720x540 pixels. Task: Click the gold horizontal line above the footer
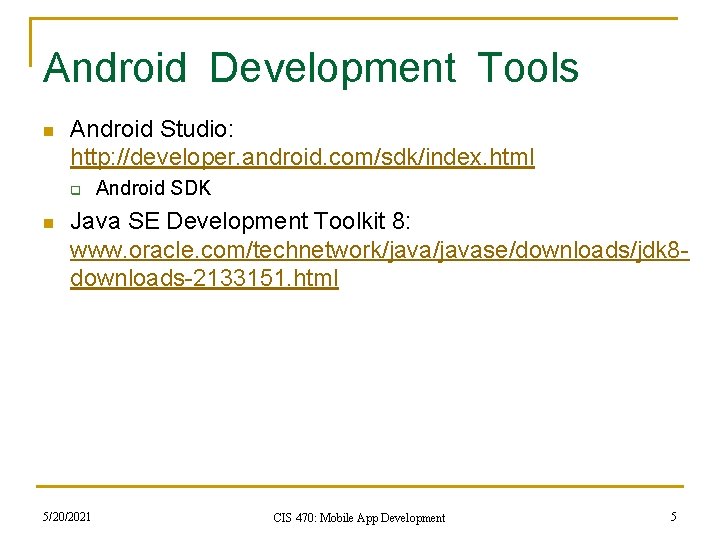tap(360, 486)
